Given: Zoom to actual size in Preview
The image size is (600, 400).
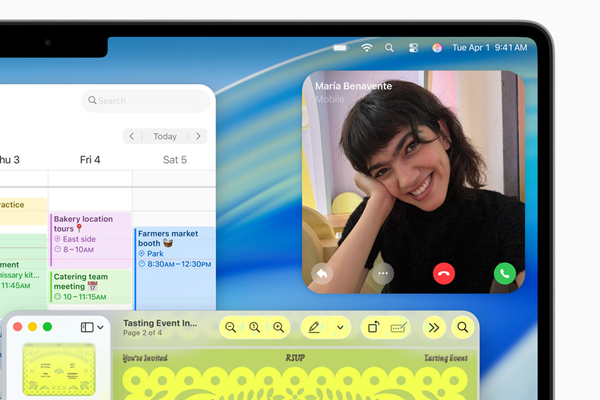Looking at the screenshot, I should coord(254,328).
